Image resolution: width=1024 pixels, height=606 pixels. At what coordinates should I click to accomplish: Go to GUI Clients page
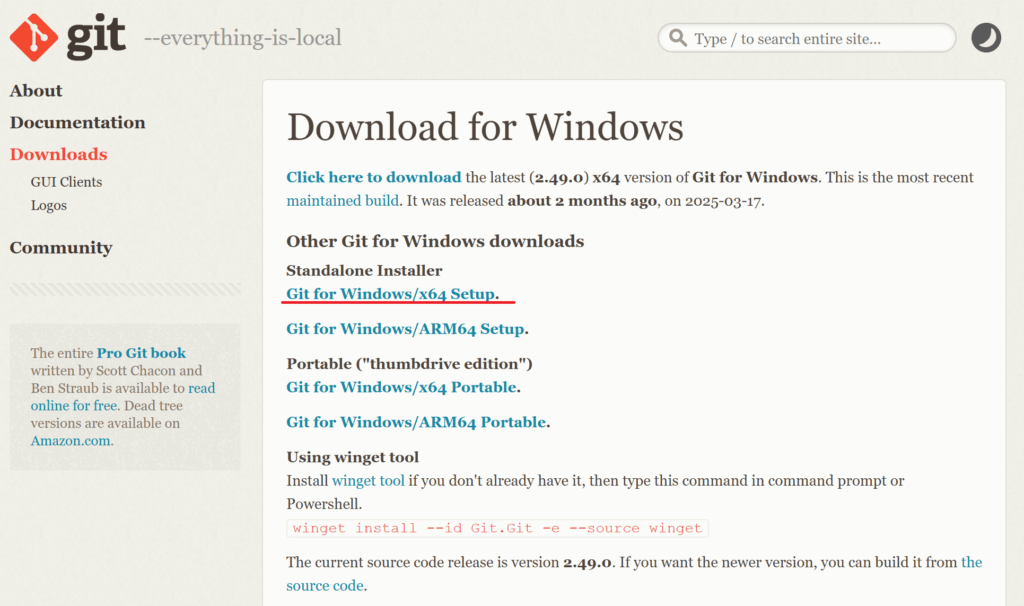tap(66, 182)
